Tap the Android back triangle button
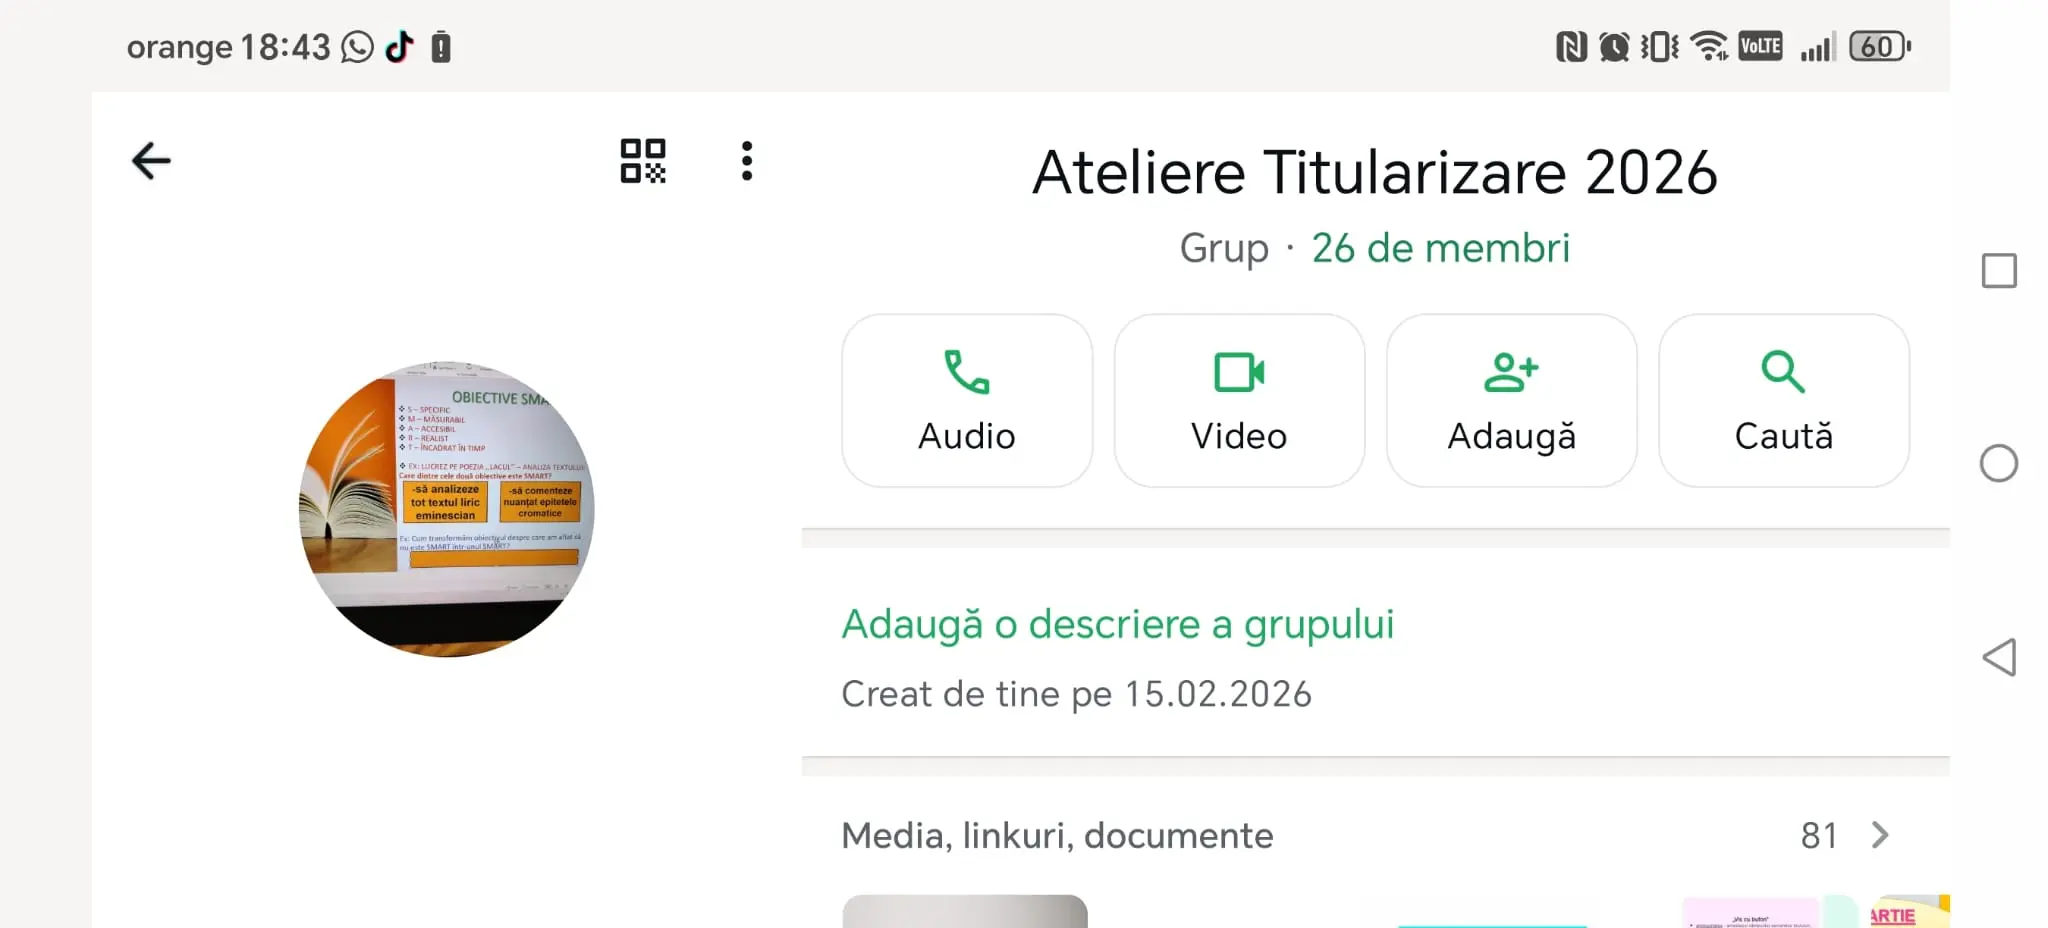Image resolution: width=2048 pixels, height=928 pixels. (1999, 657)
